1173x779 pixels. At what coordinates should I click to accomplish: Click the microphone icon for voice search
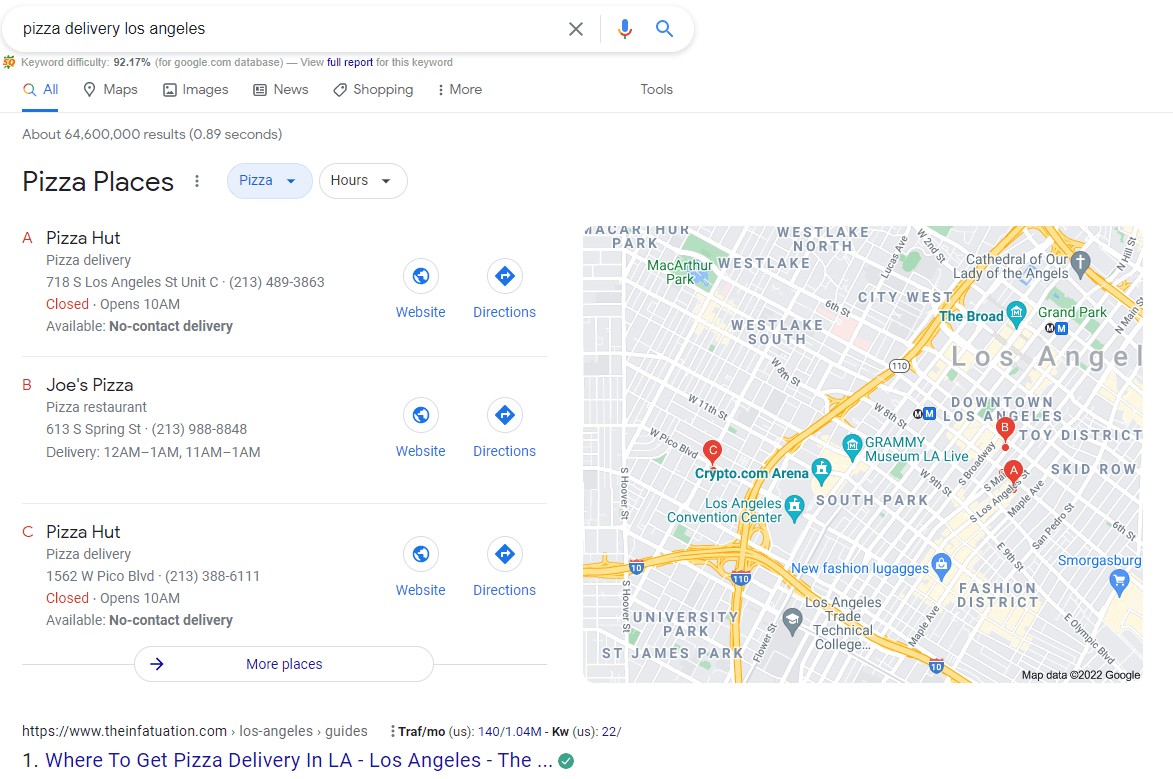tap(624, 28)
